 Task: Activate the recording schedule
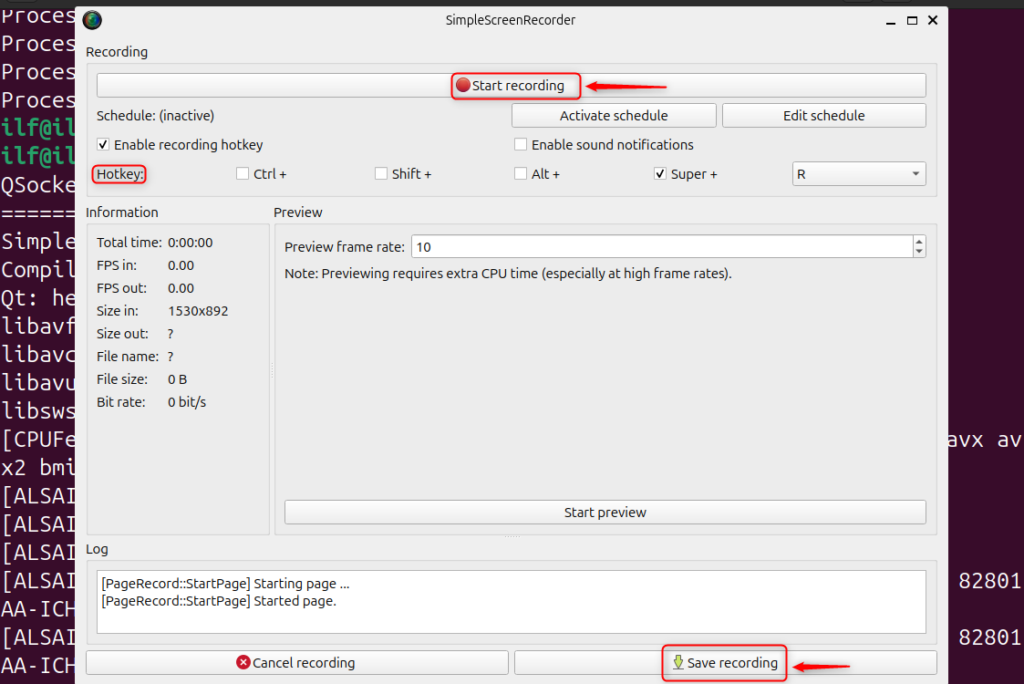[613, 115]
